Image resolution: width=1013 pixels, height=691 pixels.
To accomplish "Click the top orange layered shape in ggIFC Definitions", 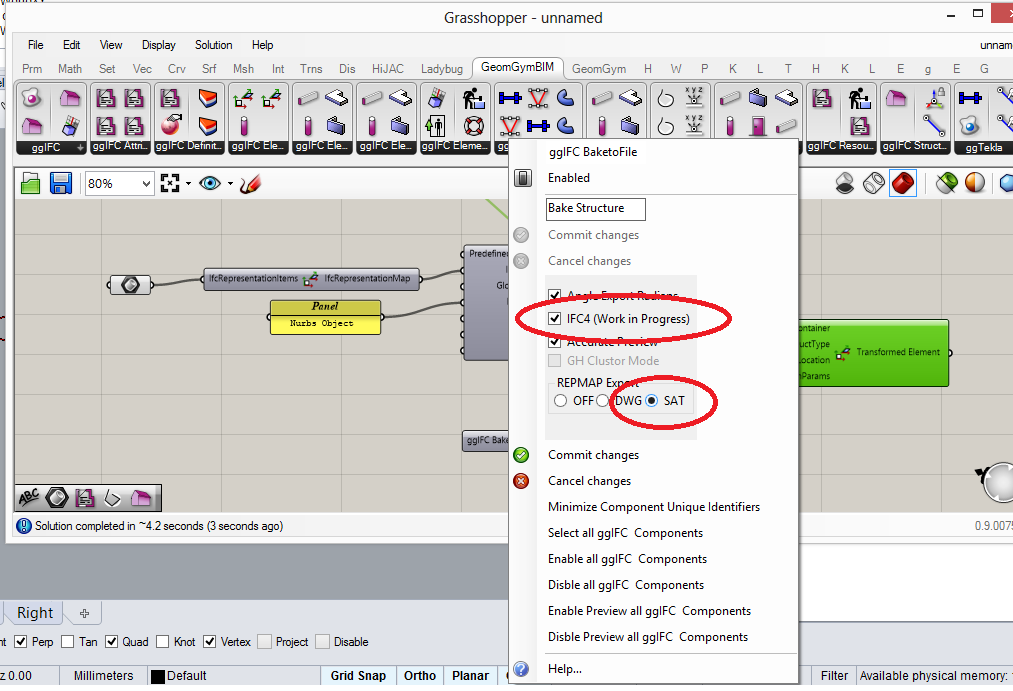I will 207,98.
